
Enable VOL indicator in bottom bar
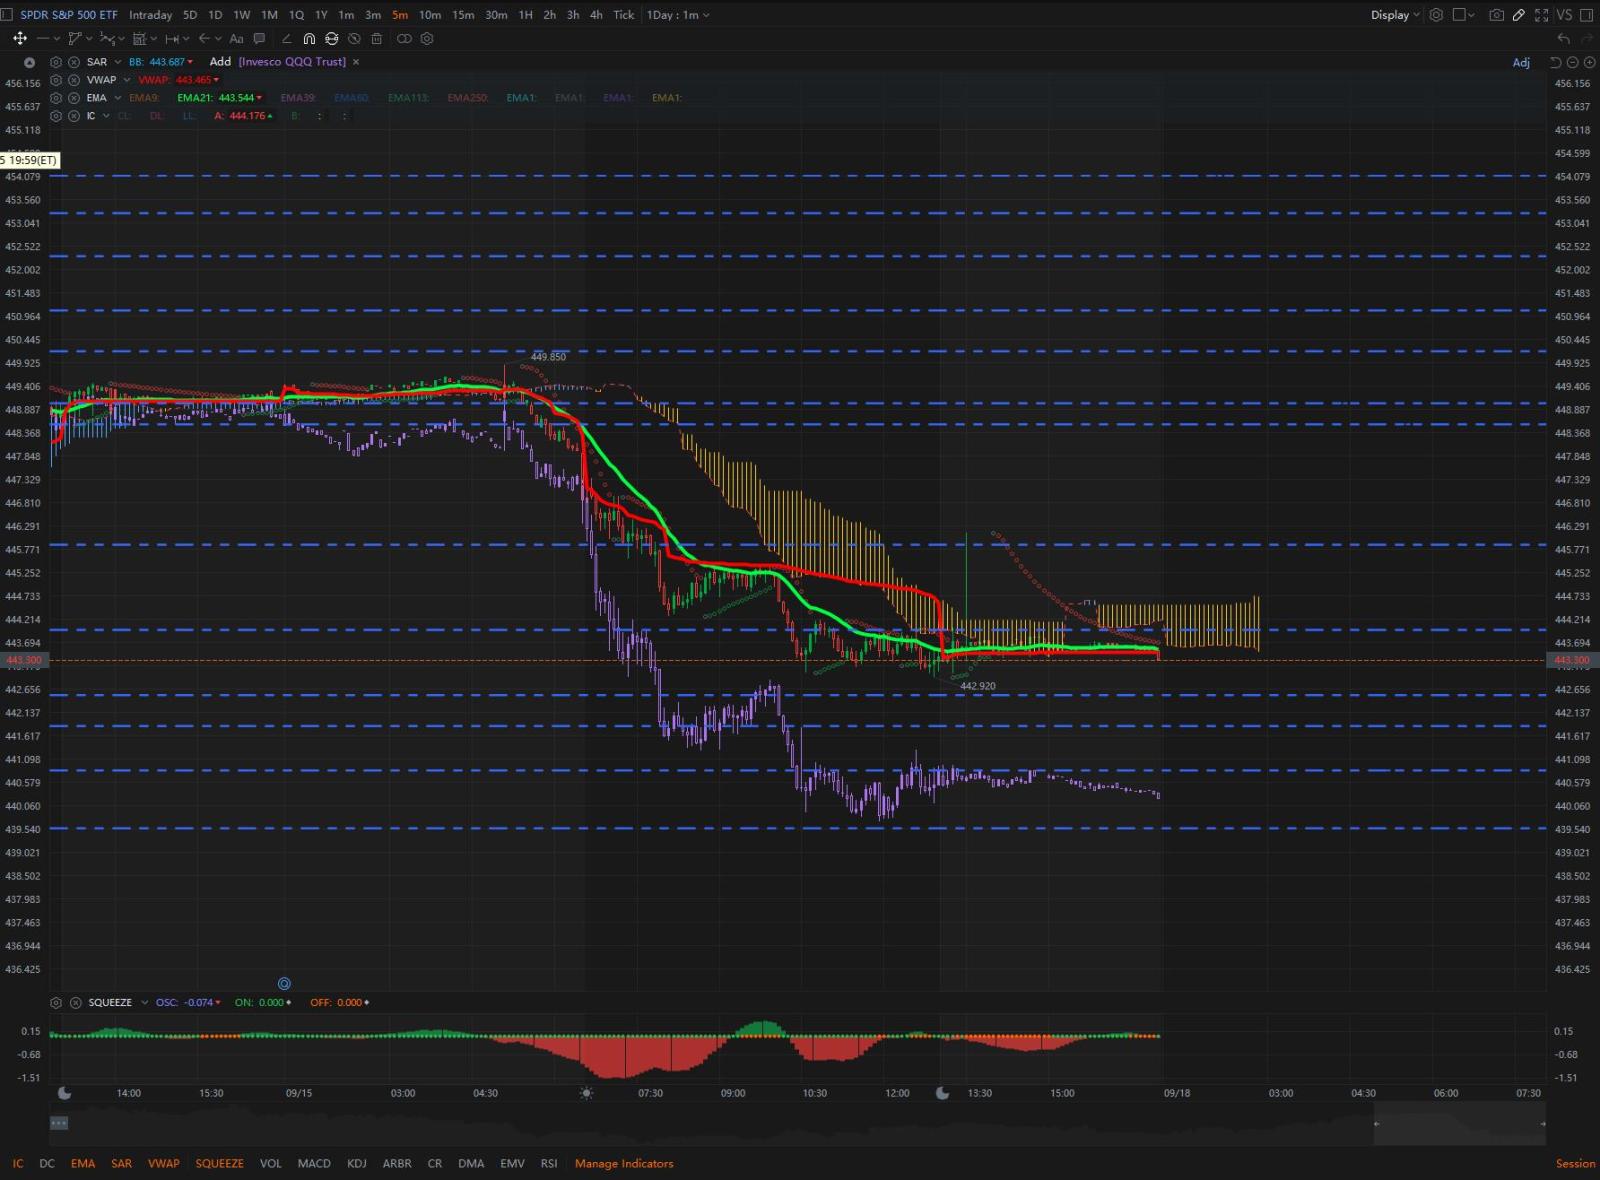[271, 1163]
